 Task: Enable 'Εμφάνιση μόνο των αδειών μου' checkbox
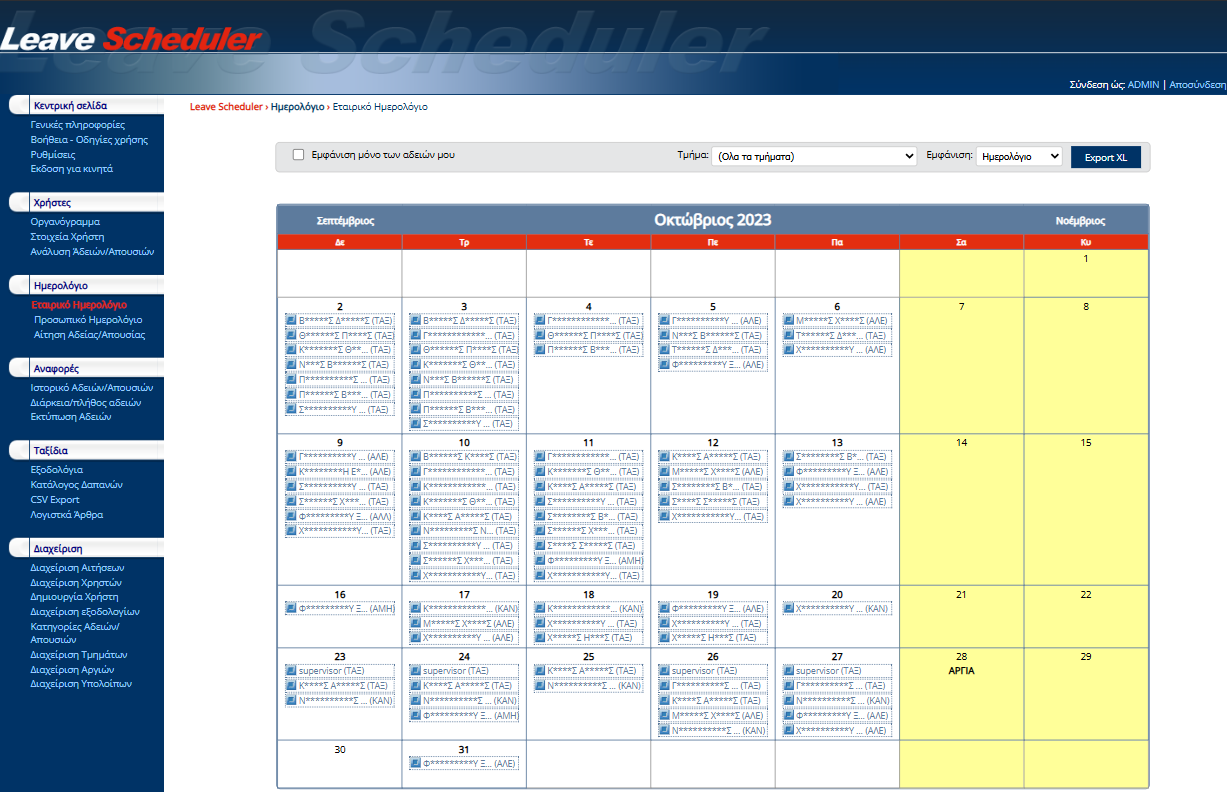point(298,155)
